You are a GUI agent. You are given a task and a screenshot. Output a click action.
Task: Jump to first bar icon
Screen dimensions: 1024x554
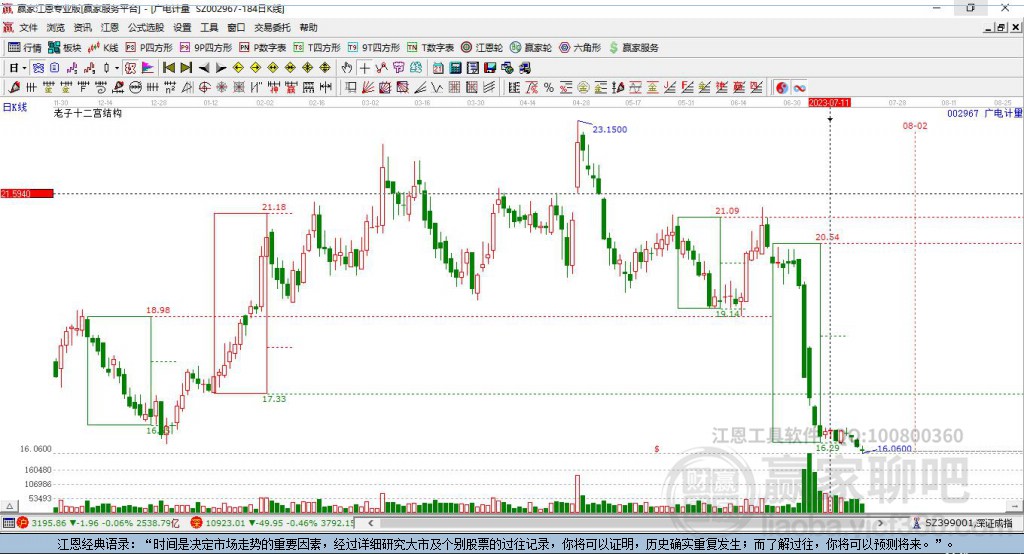168,68
